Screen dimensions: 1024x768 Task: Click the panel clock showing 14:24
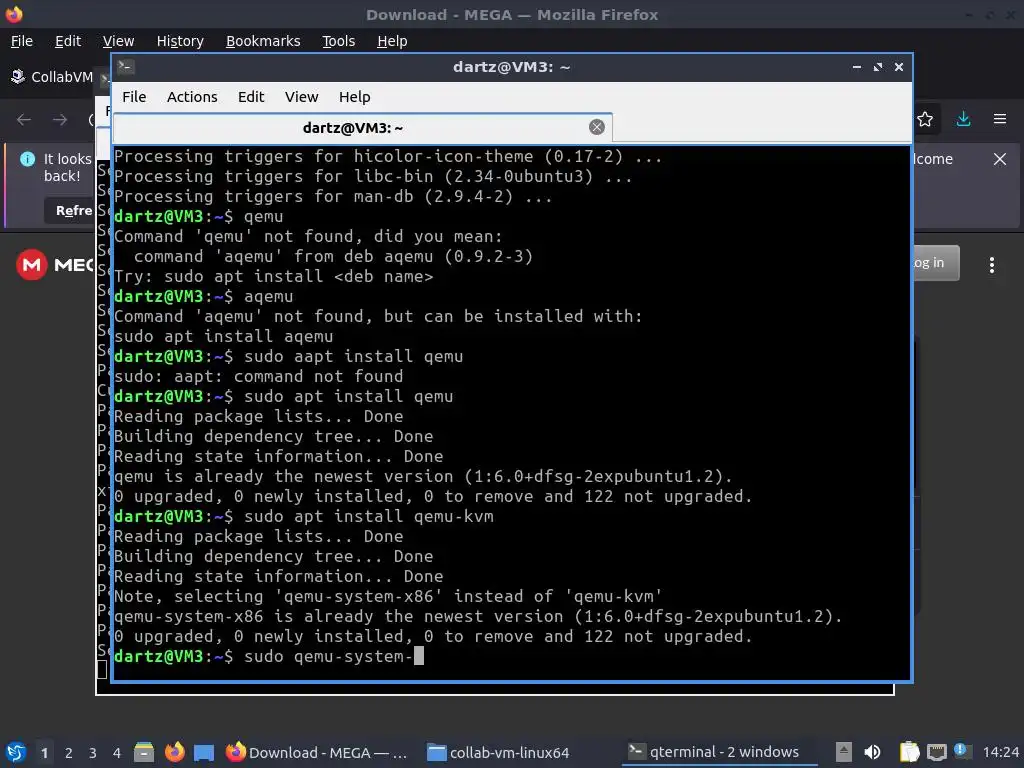1000,752
